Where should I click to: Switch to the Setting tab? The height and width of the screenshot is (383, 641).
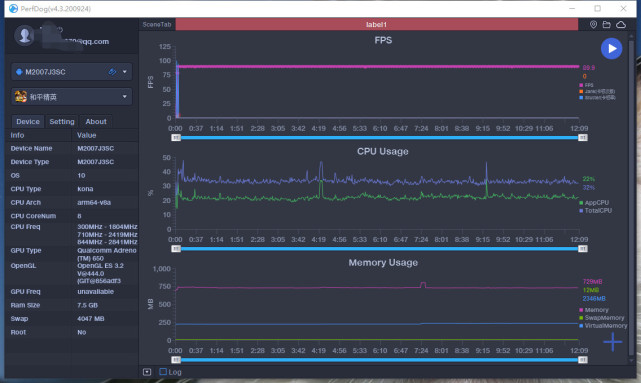[62, 121]
